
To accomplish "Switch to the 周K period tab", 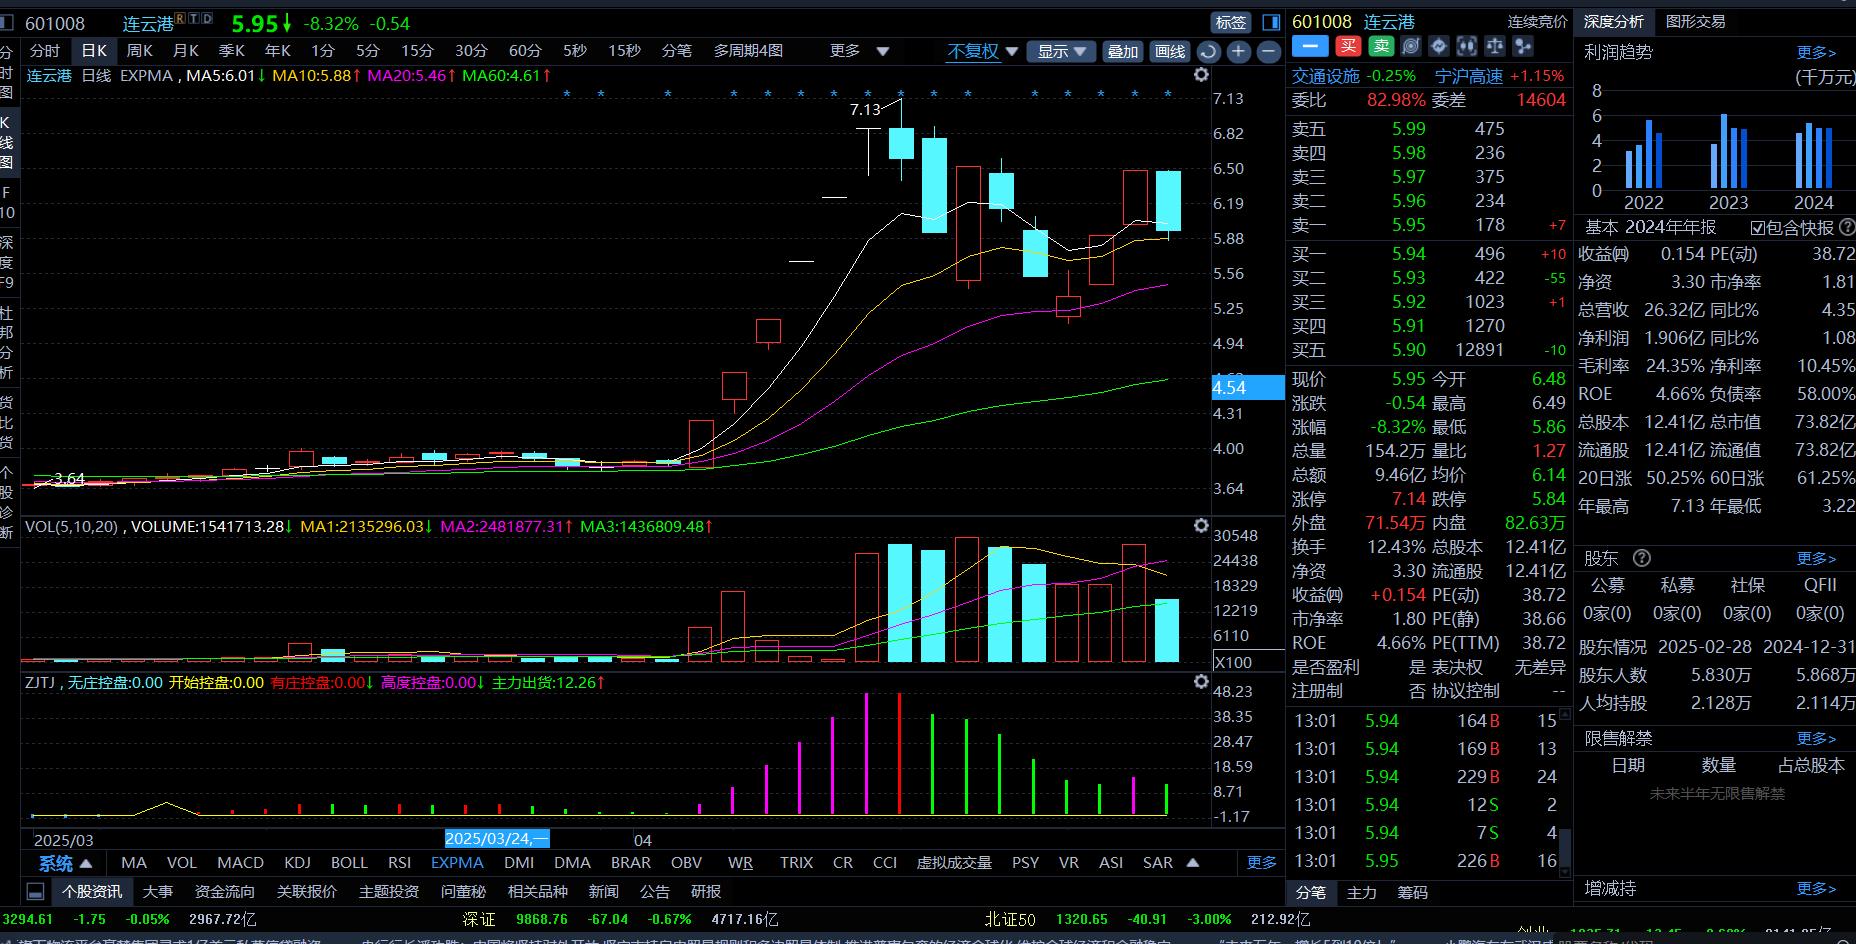I will [x=139, y=51].
